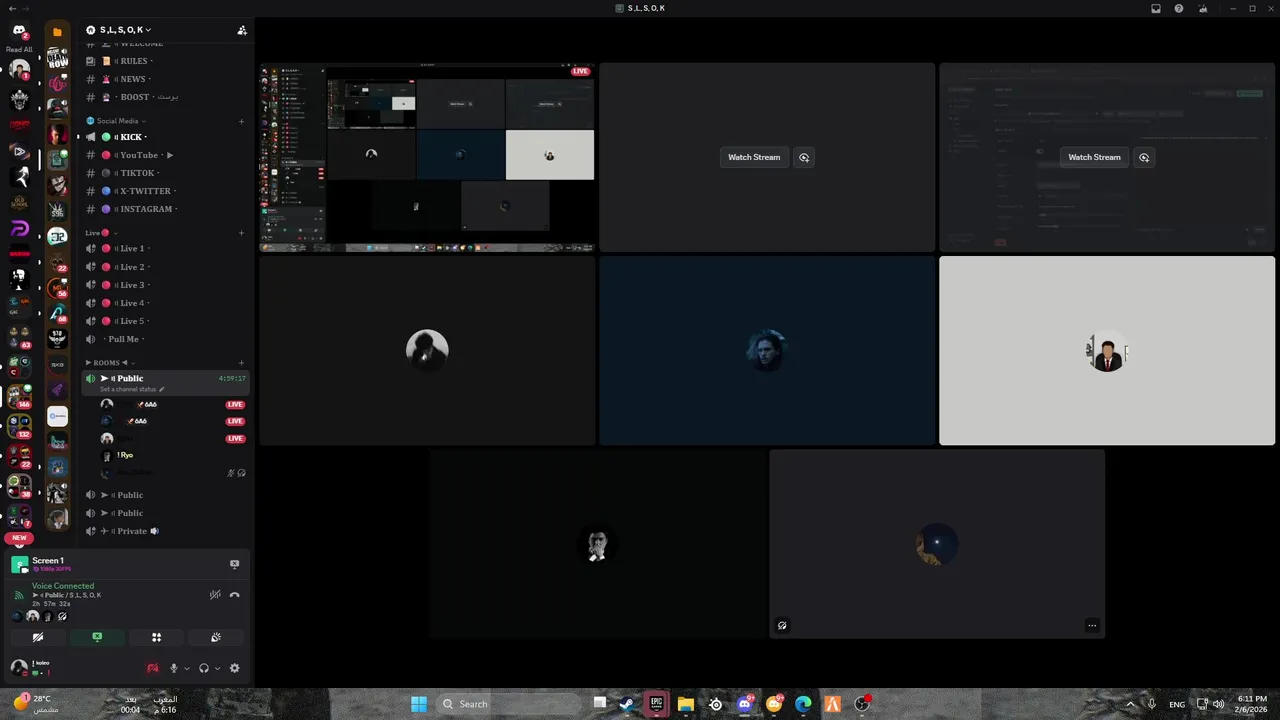This screenshot has width=1280, height=720.
Task: Open the Inbox icon in title bar
Action: 1156,8
